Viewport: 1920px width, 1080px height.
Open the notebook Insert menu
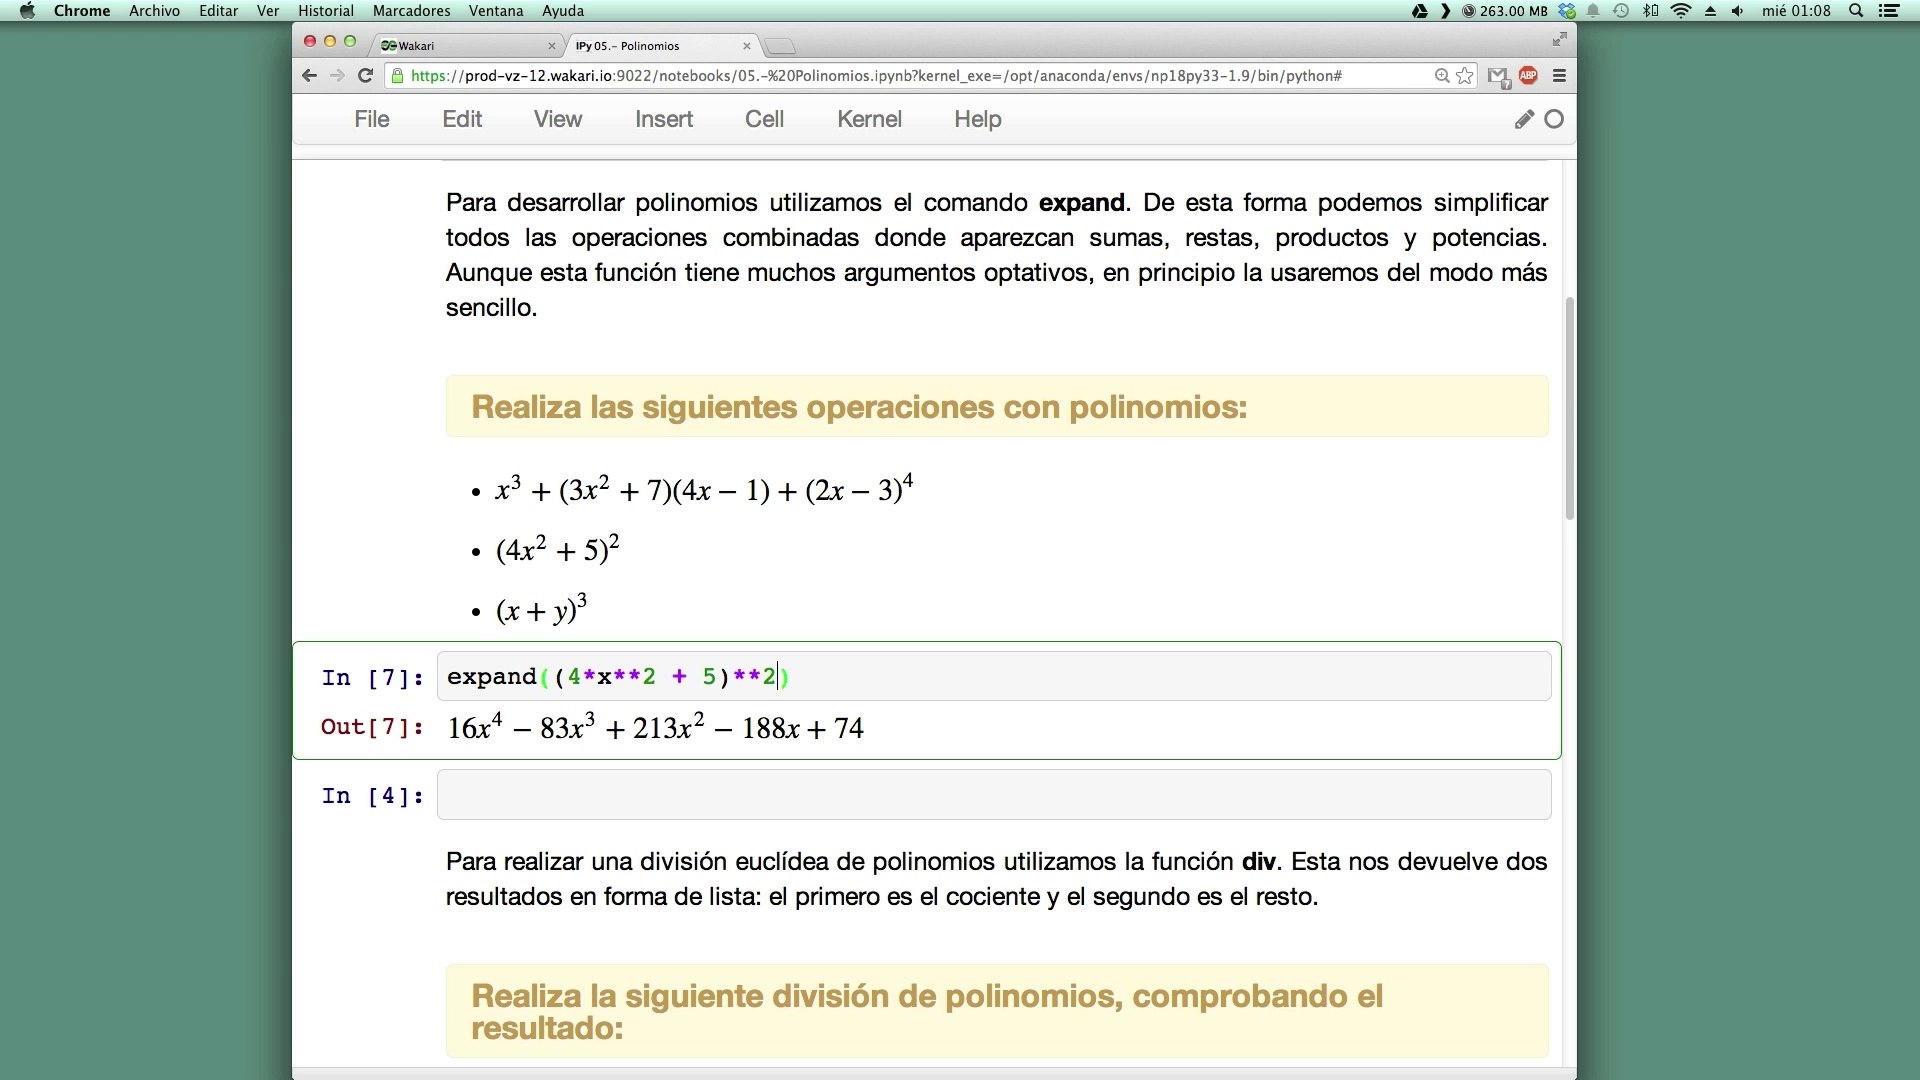pos(663,120)
